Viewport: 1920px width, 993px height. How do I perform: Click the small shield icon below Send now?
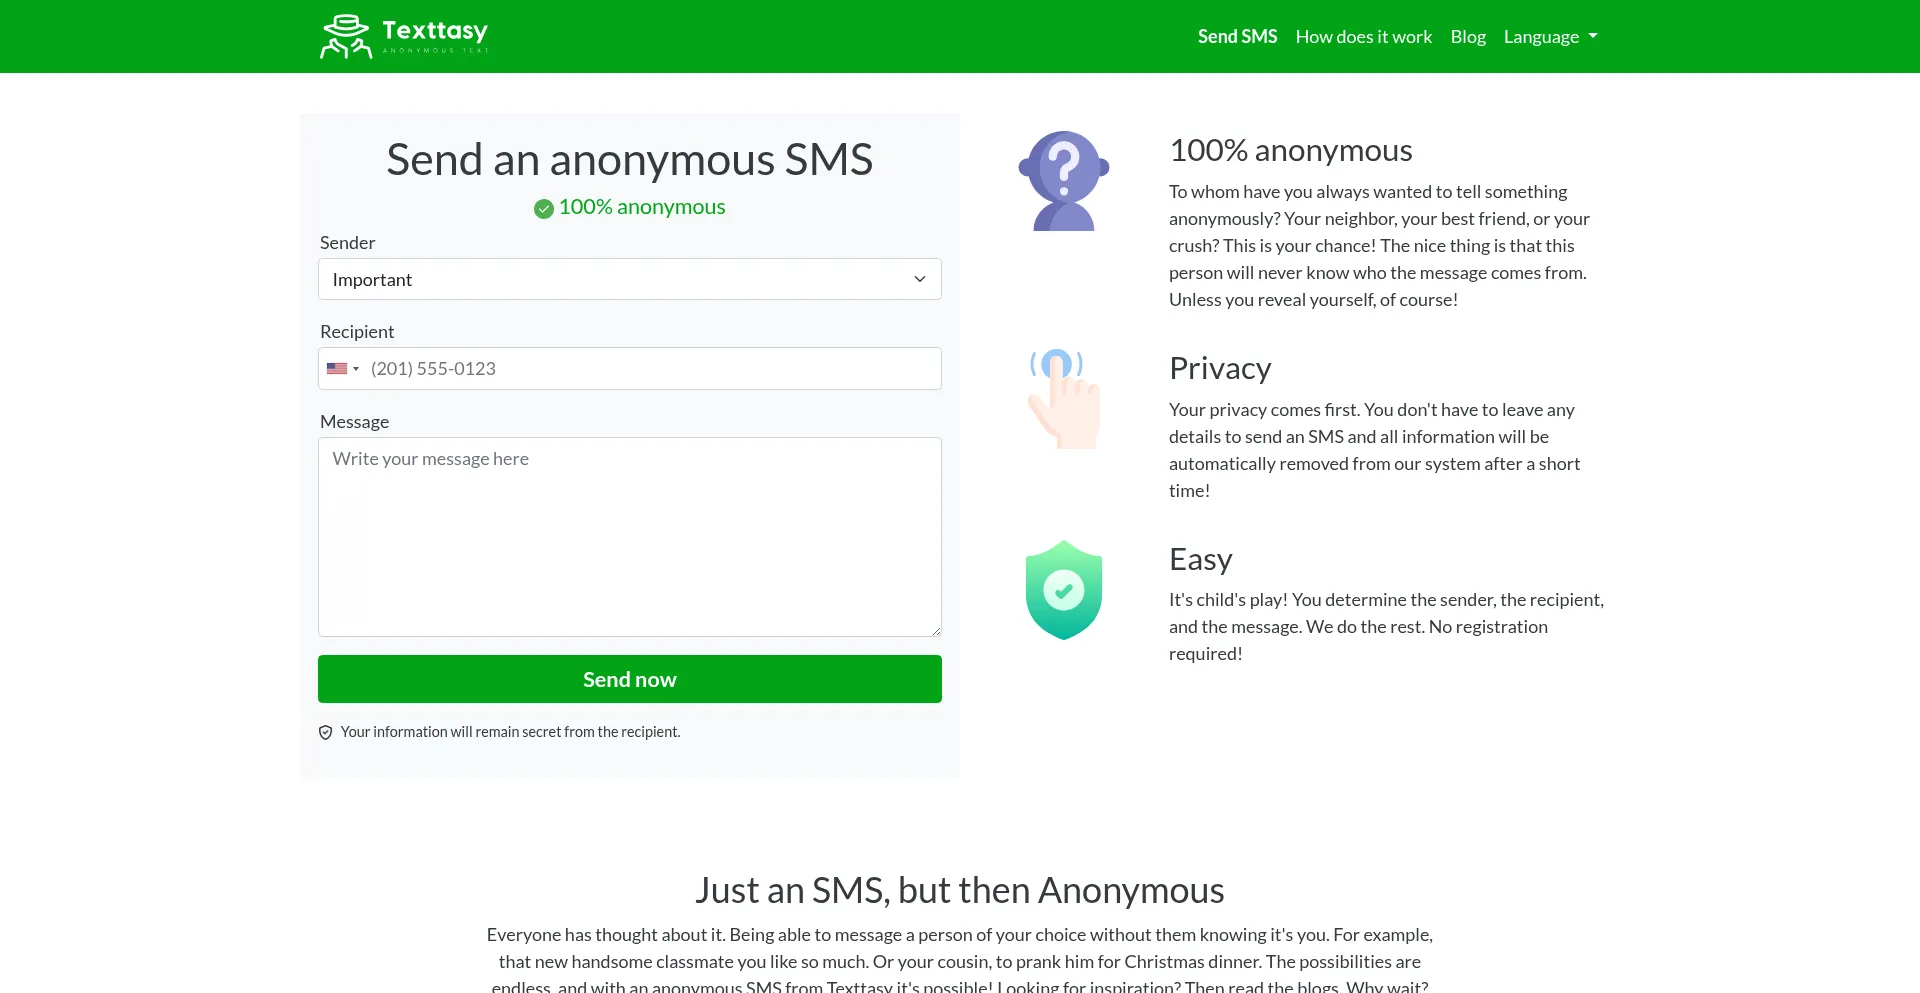326,733
